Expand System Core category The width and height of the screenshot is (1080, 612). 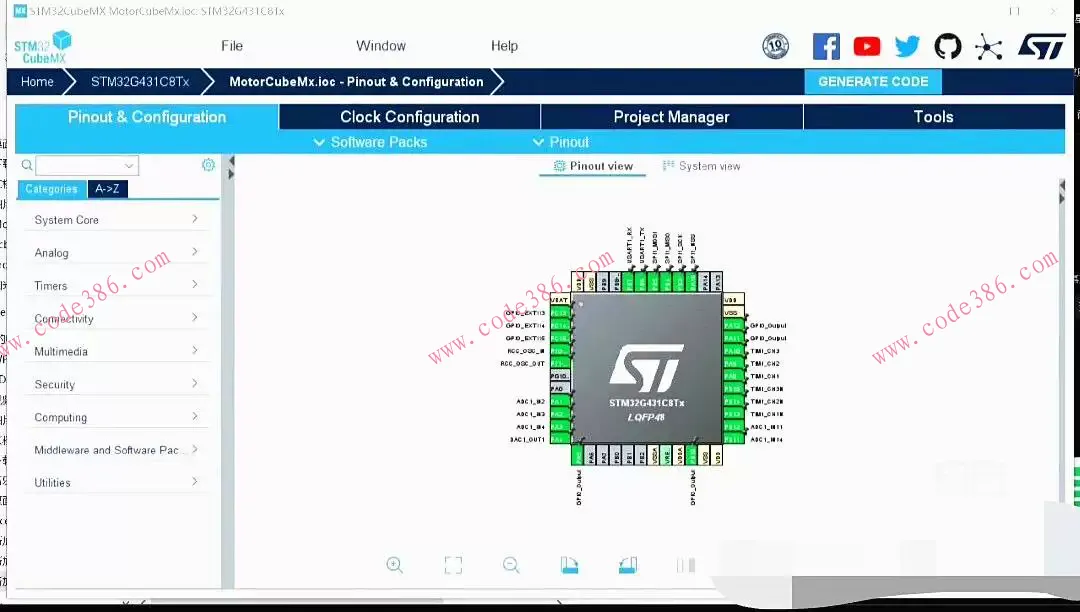116,220
